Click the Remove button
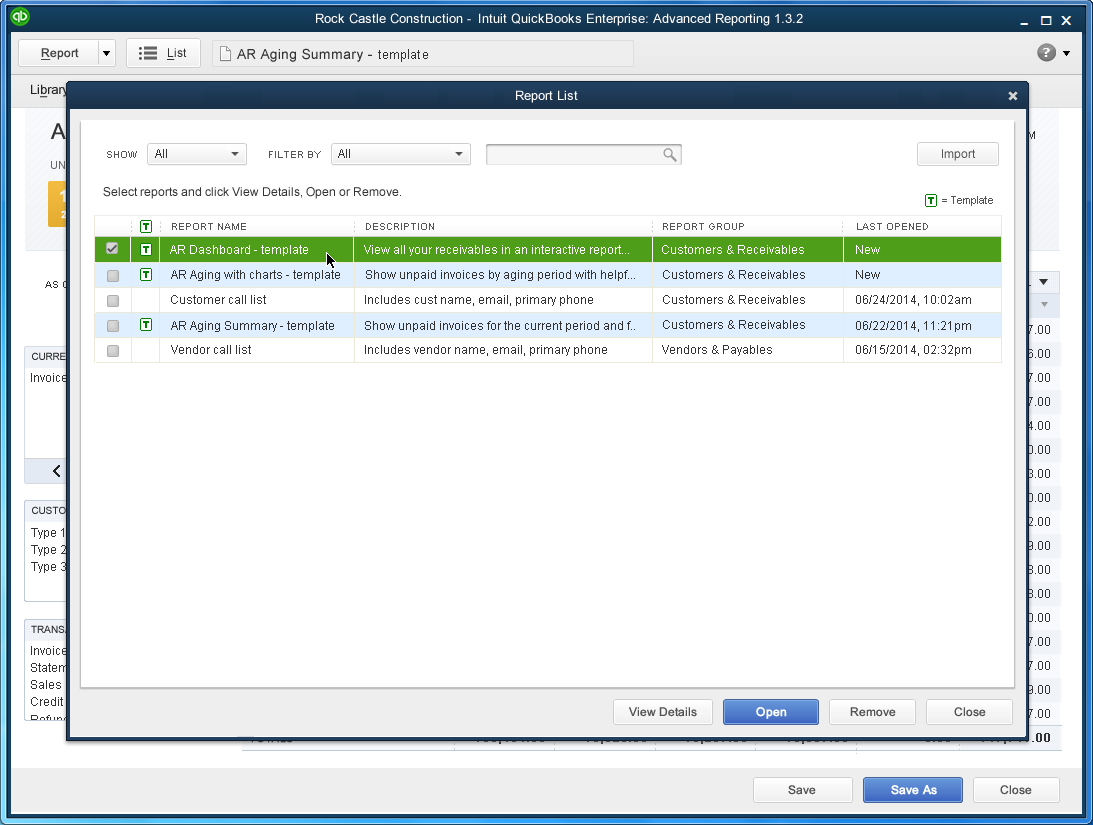The width and height of the screenshot is (1093, 825). [x=872, y=711]
